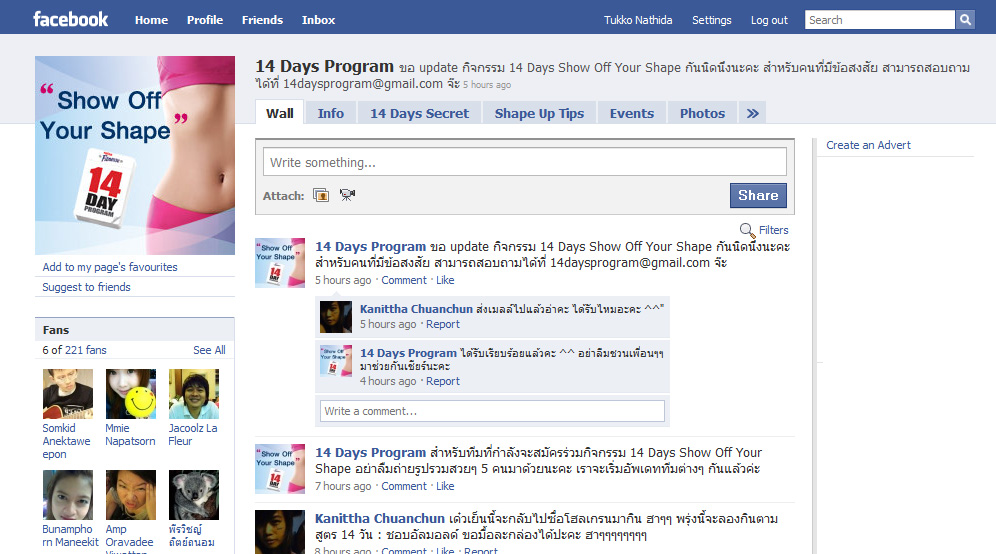Select the Shape Up Tips tab
The width and height of the screenshot is (996, 554).
(x=539, y=113)
